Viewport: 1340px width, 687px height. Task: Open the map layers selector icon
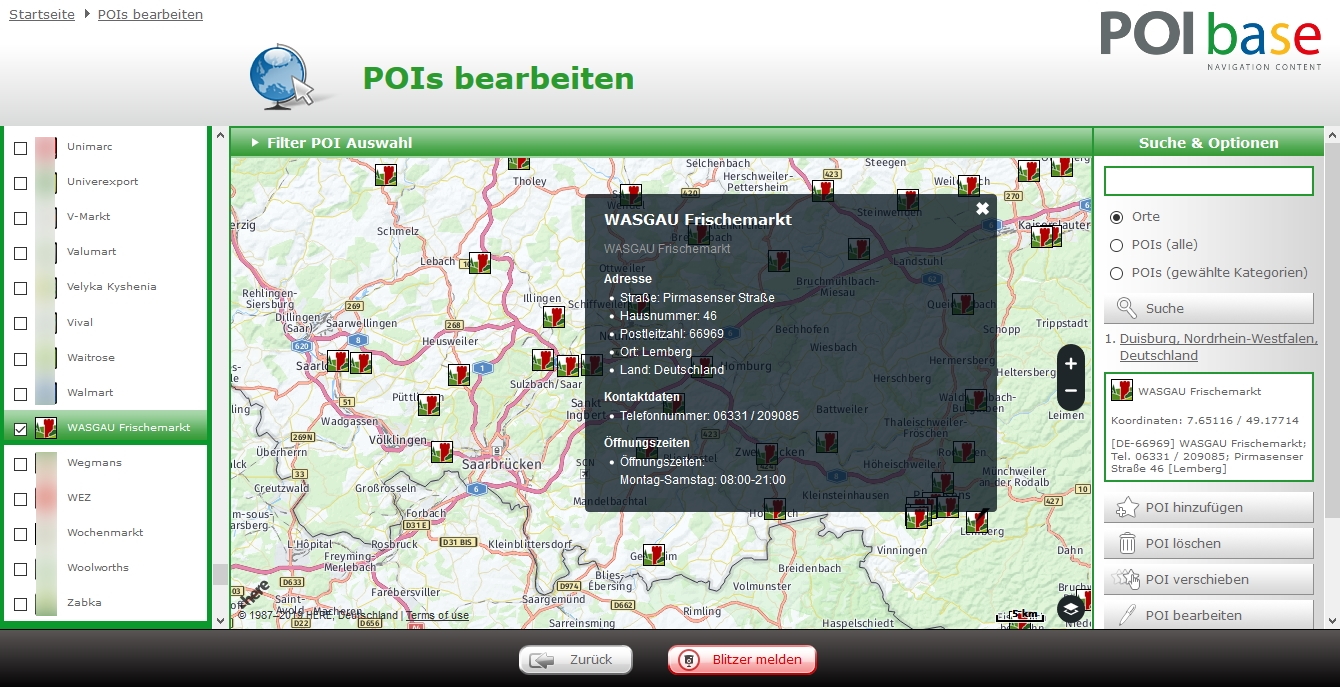point(1070,608)
